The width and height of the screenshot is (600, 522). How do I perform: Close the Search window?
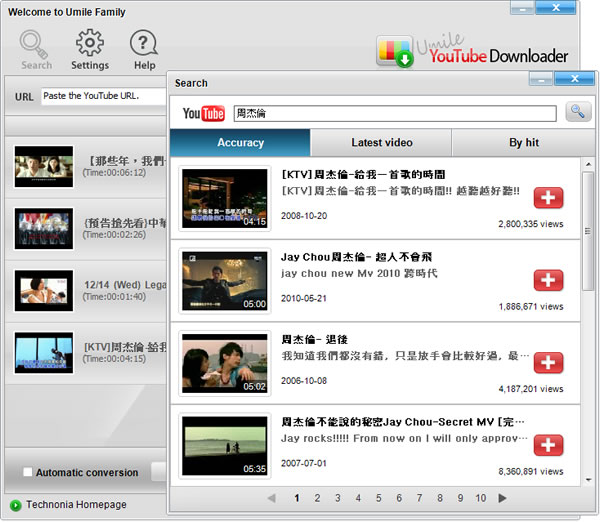[575, 79]
